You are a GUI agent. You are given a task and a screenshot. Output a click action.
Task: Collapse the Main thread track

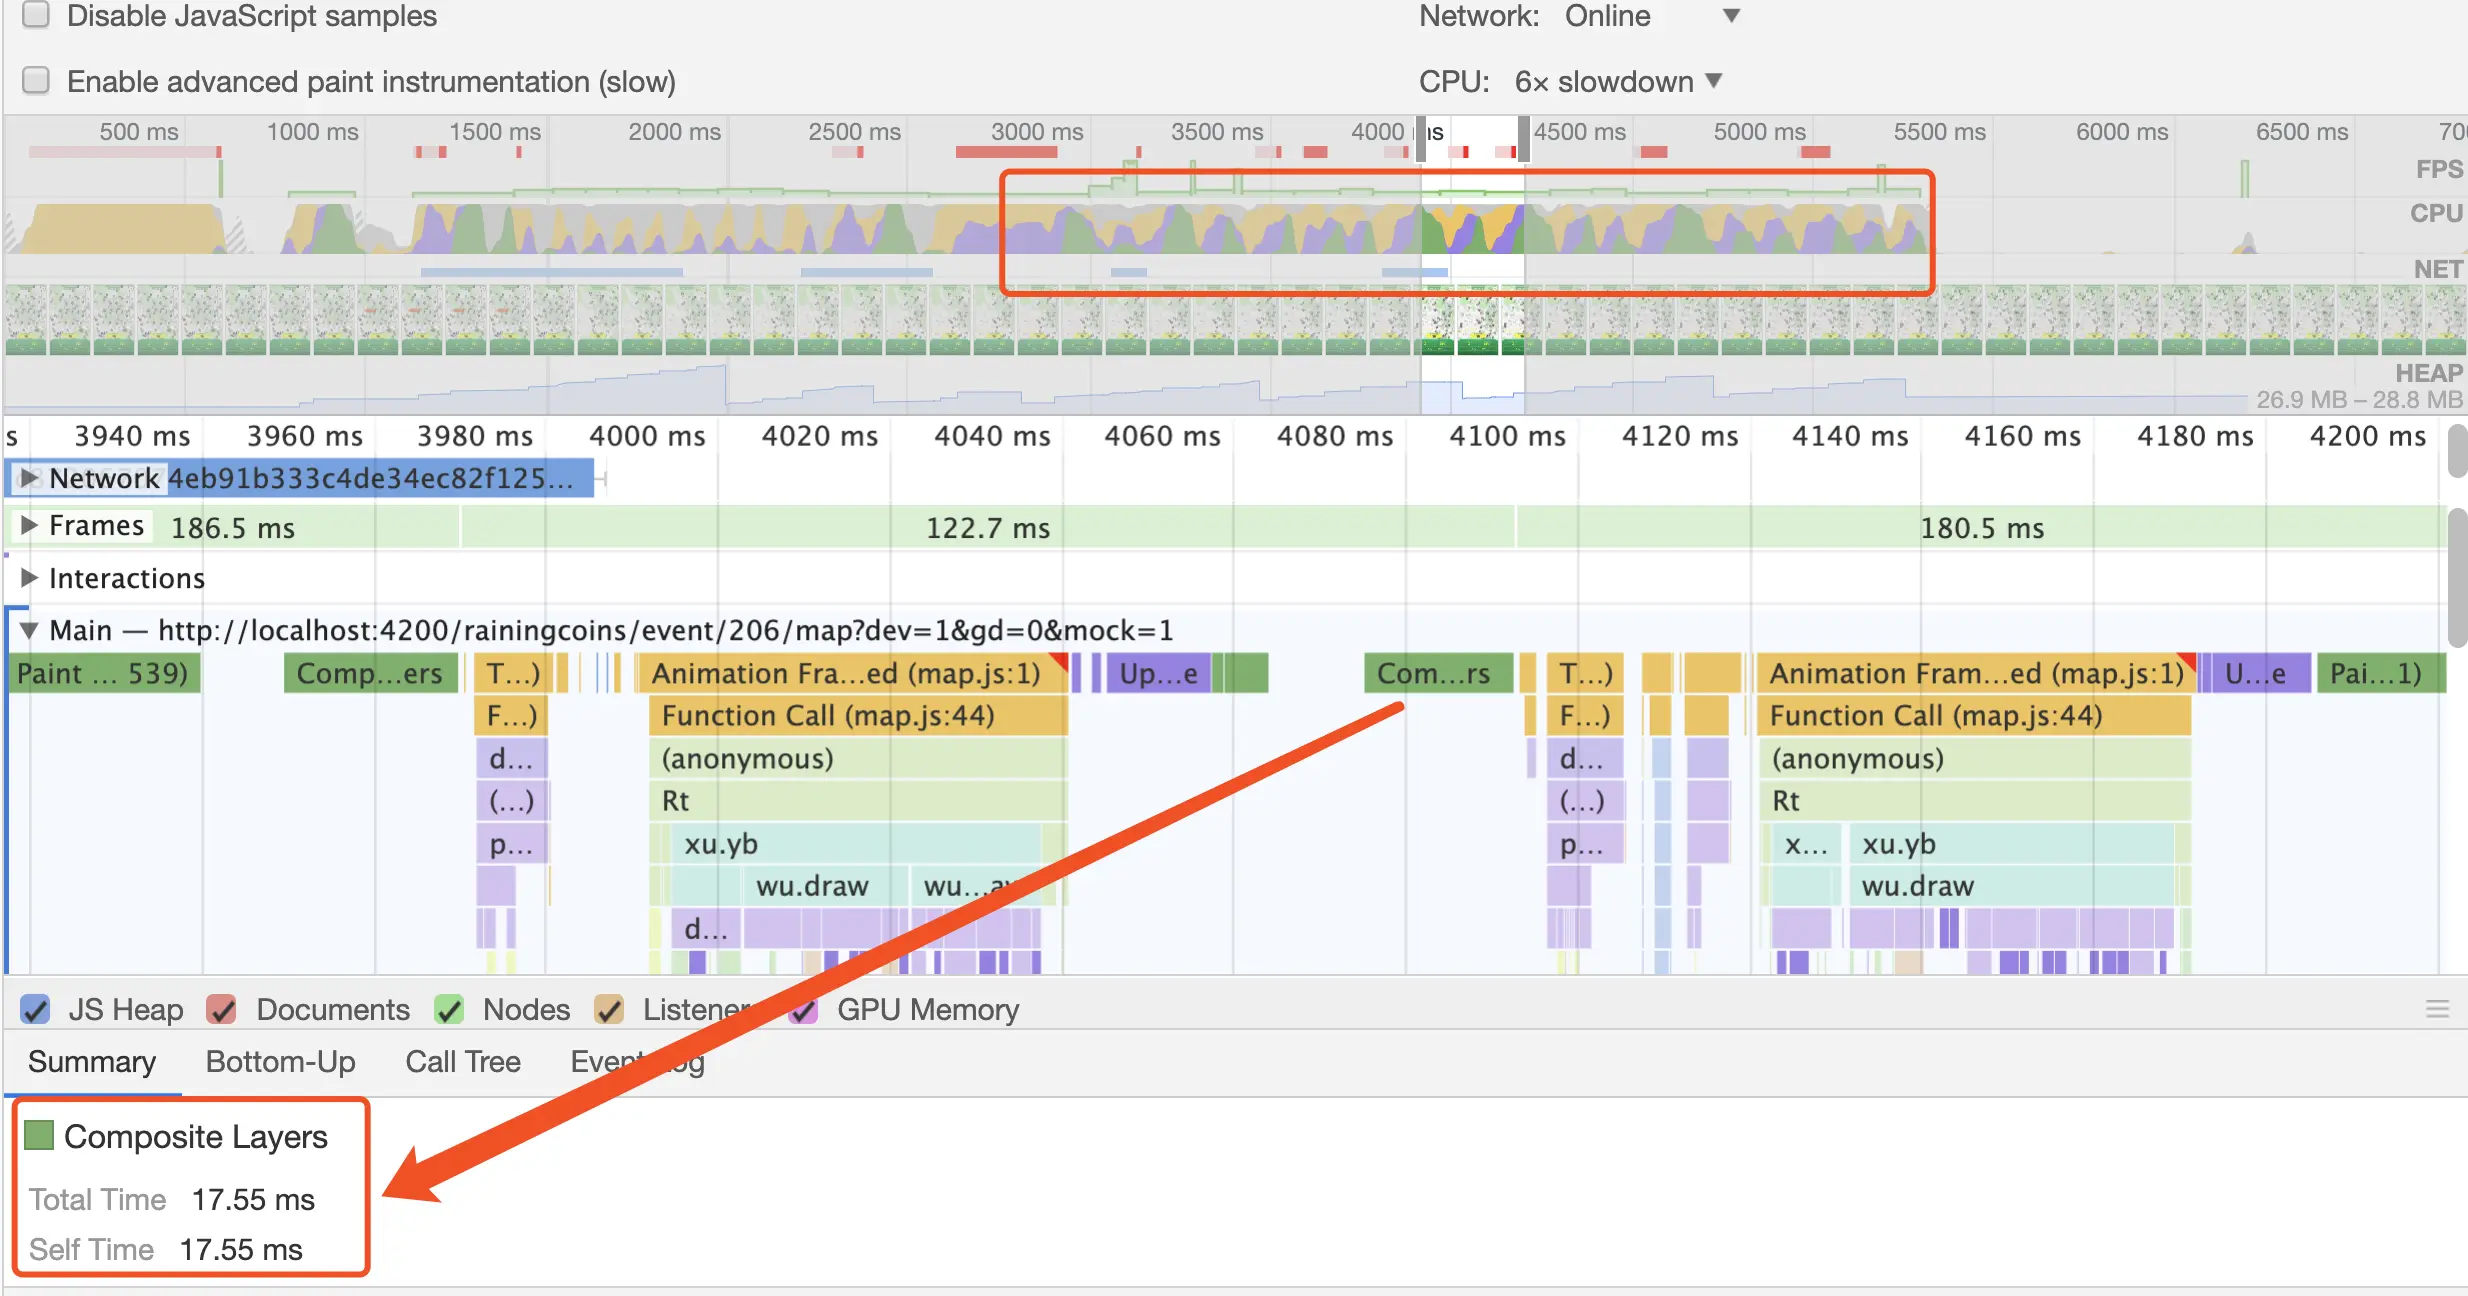pyautogui.click(x=29, y=630)
